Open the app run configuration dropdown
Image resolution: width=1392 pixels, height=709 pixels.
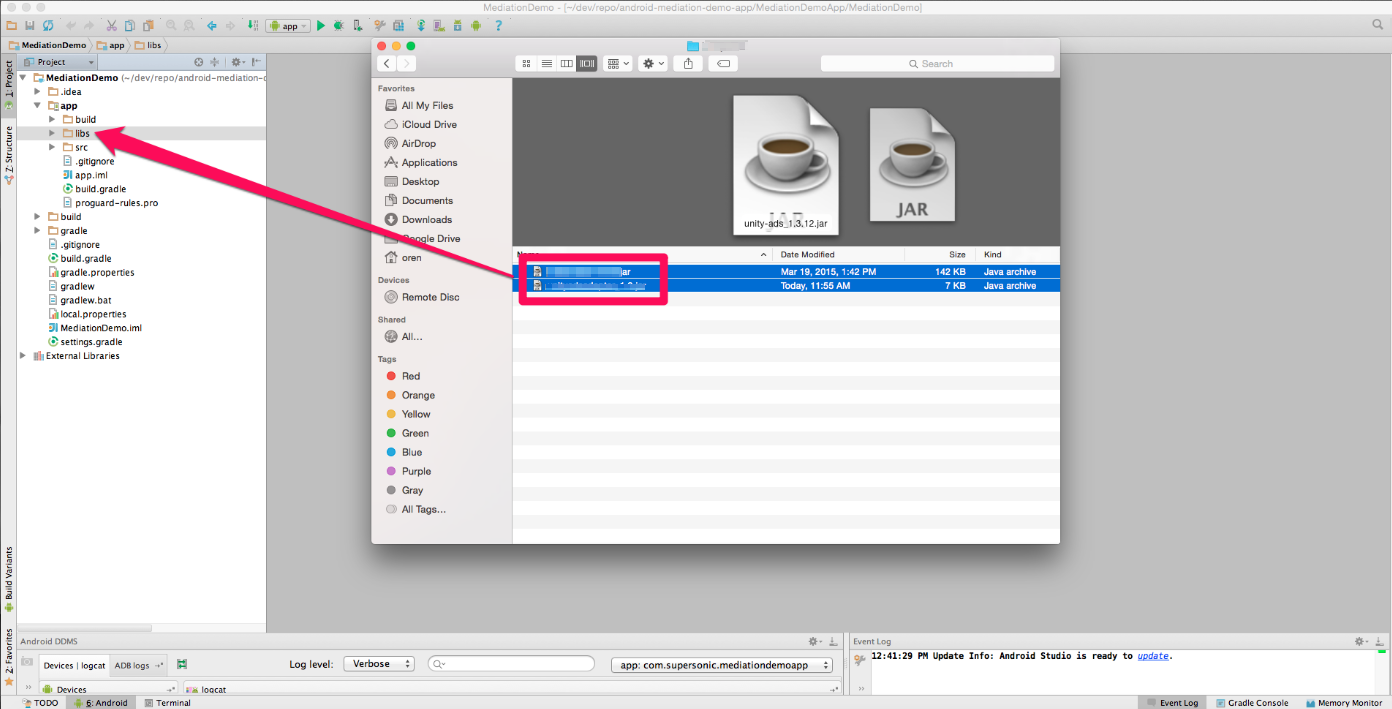tap(287, 25)
